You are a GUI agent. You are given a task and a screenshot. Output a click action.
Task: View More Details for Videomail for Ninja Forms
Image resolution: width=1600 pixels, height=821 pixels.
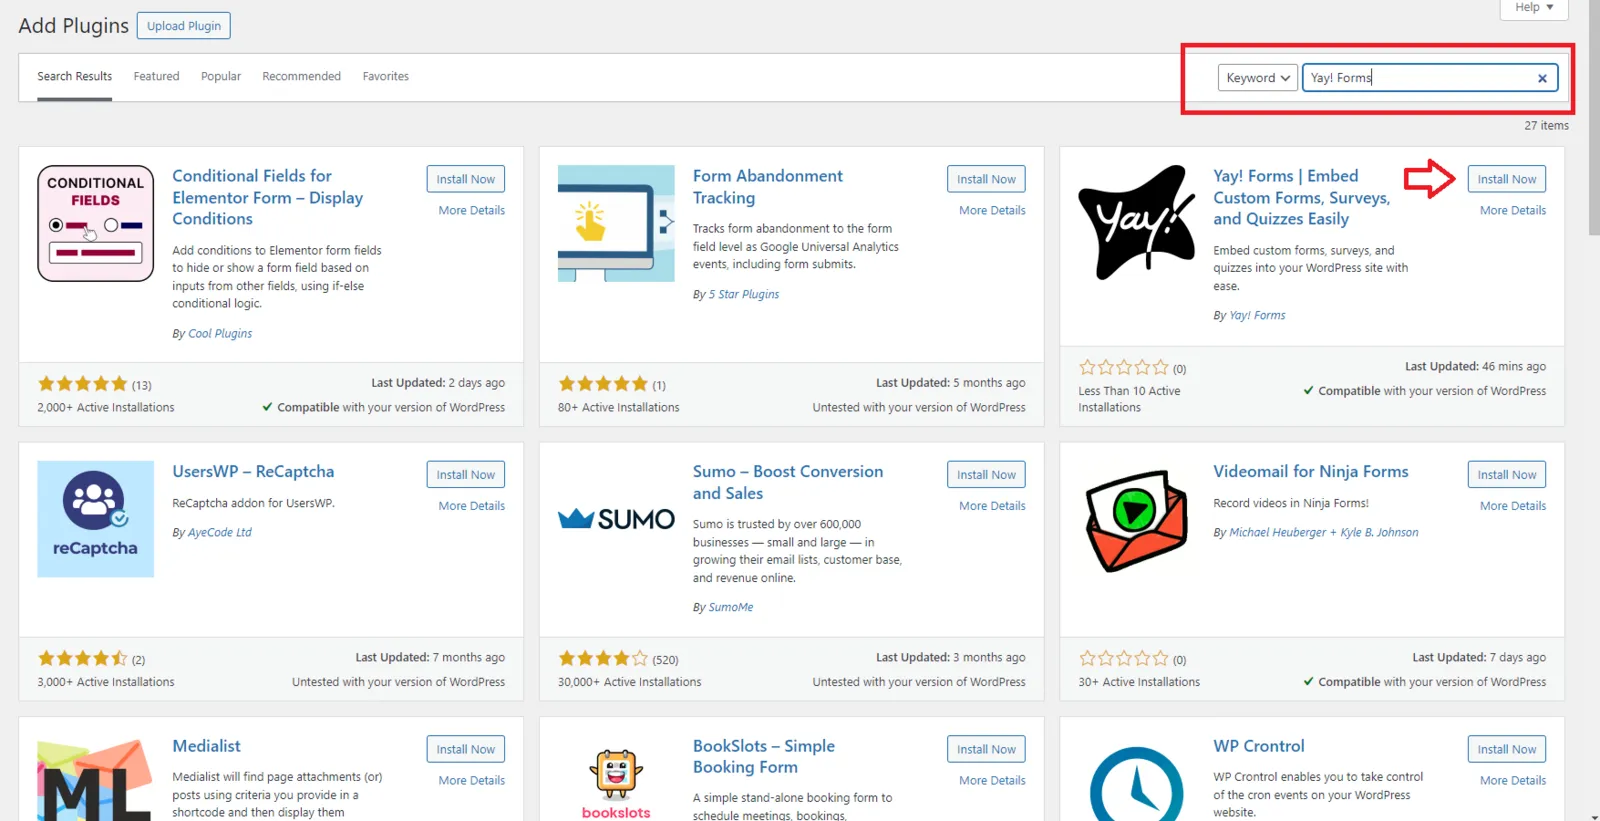coord(1513,506)
